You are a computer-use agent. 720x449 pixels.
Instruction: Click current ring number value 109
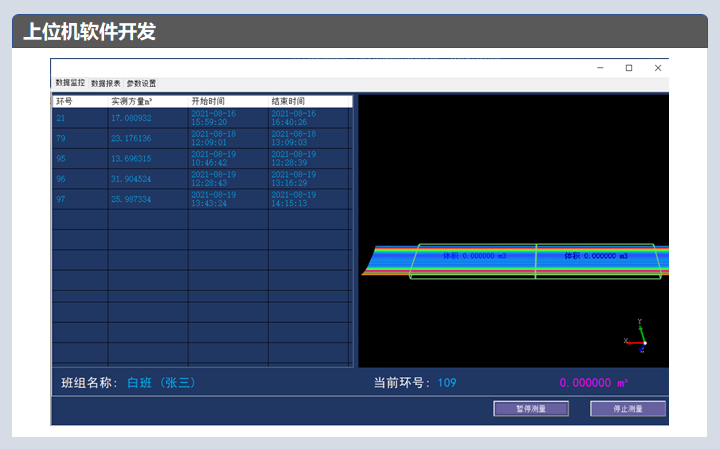click(447, 382)
